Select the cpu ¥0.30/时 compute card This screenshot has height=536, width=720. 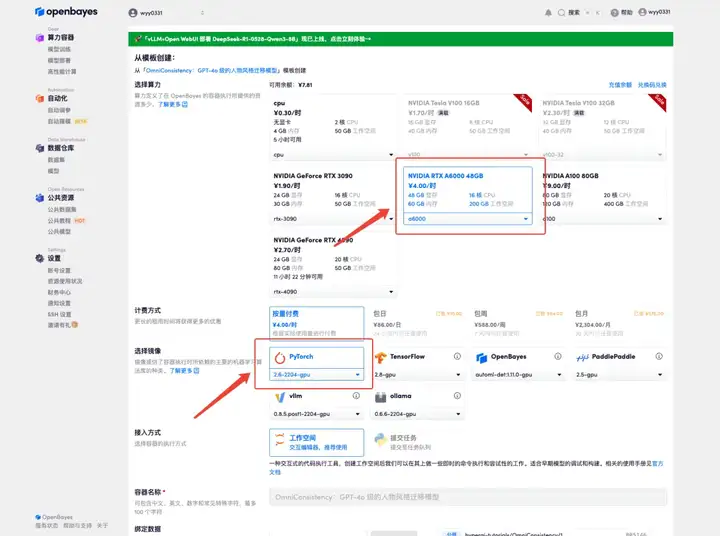pyautogui.click(x=333, y=129)
